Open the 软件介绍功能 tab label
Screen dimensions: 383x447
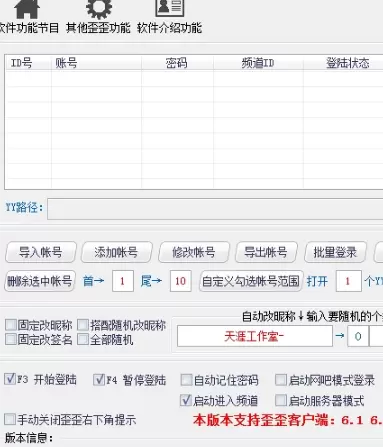click(x=169, y=28)
